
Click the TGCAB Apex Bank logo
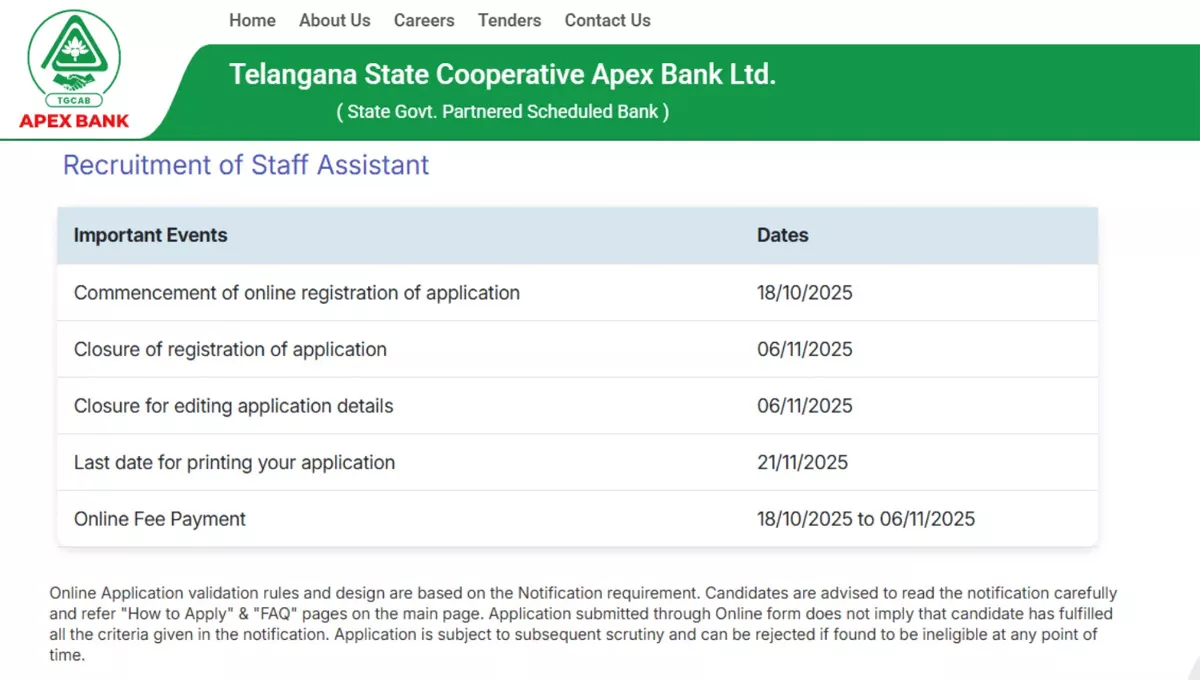74,70
